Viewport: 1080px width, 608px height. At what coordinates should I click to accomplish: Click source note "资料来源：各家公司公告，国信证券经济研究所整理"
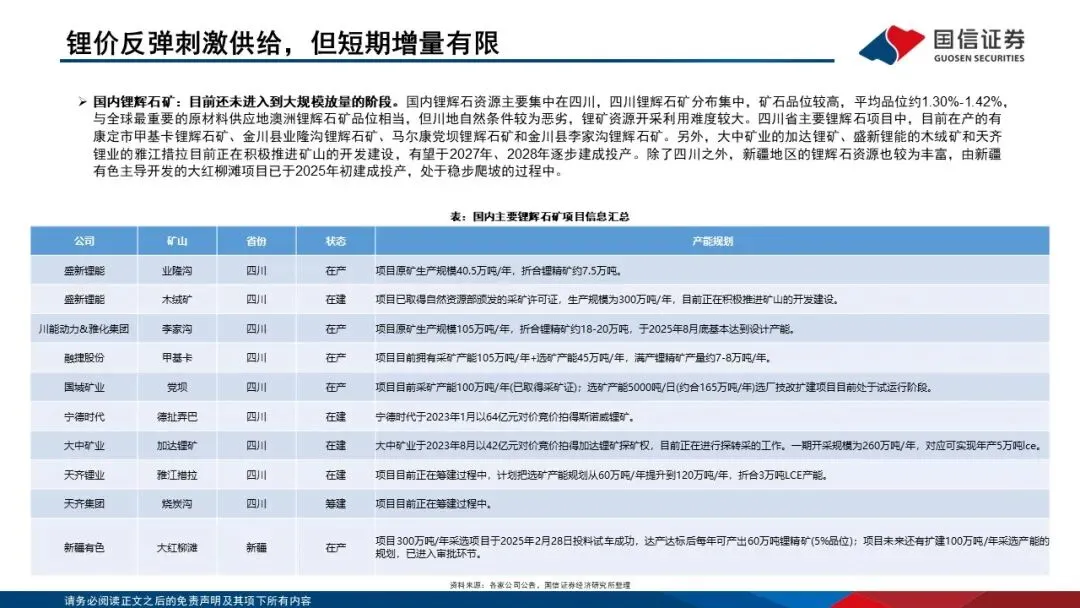[539, 585]
